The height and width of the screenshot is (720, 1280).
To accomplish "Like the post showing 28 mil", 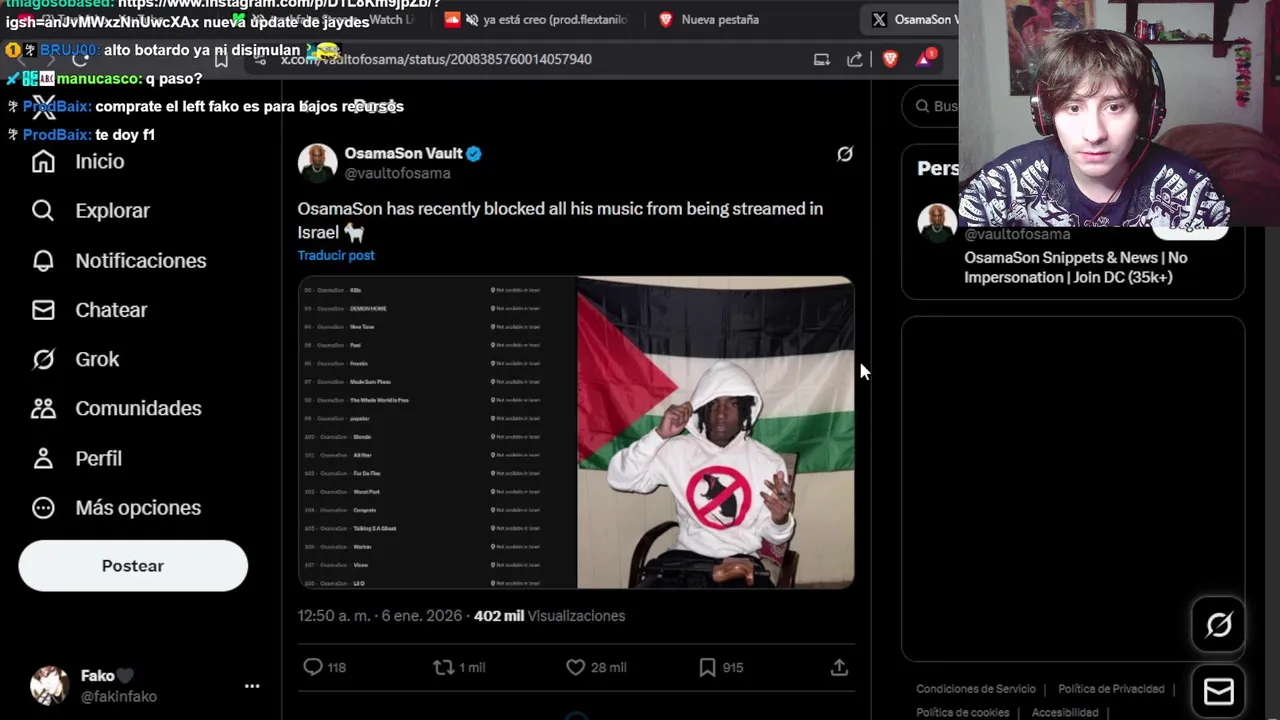I will 596,667.
